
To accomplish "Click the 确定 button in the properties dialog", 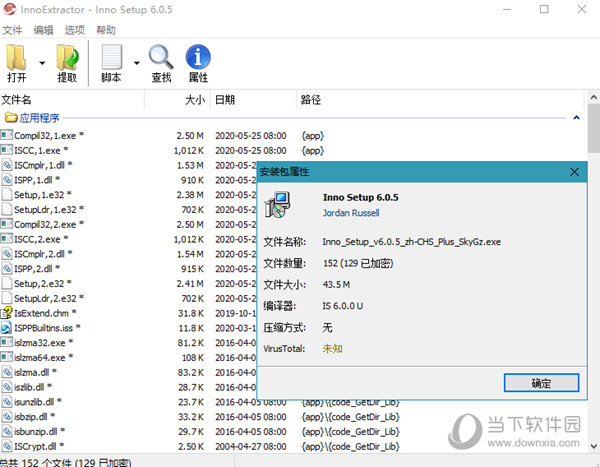I will [x=541, y=383].
